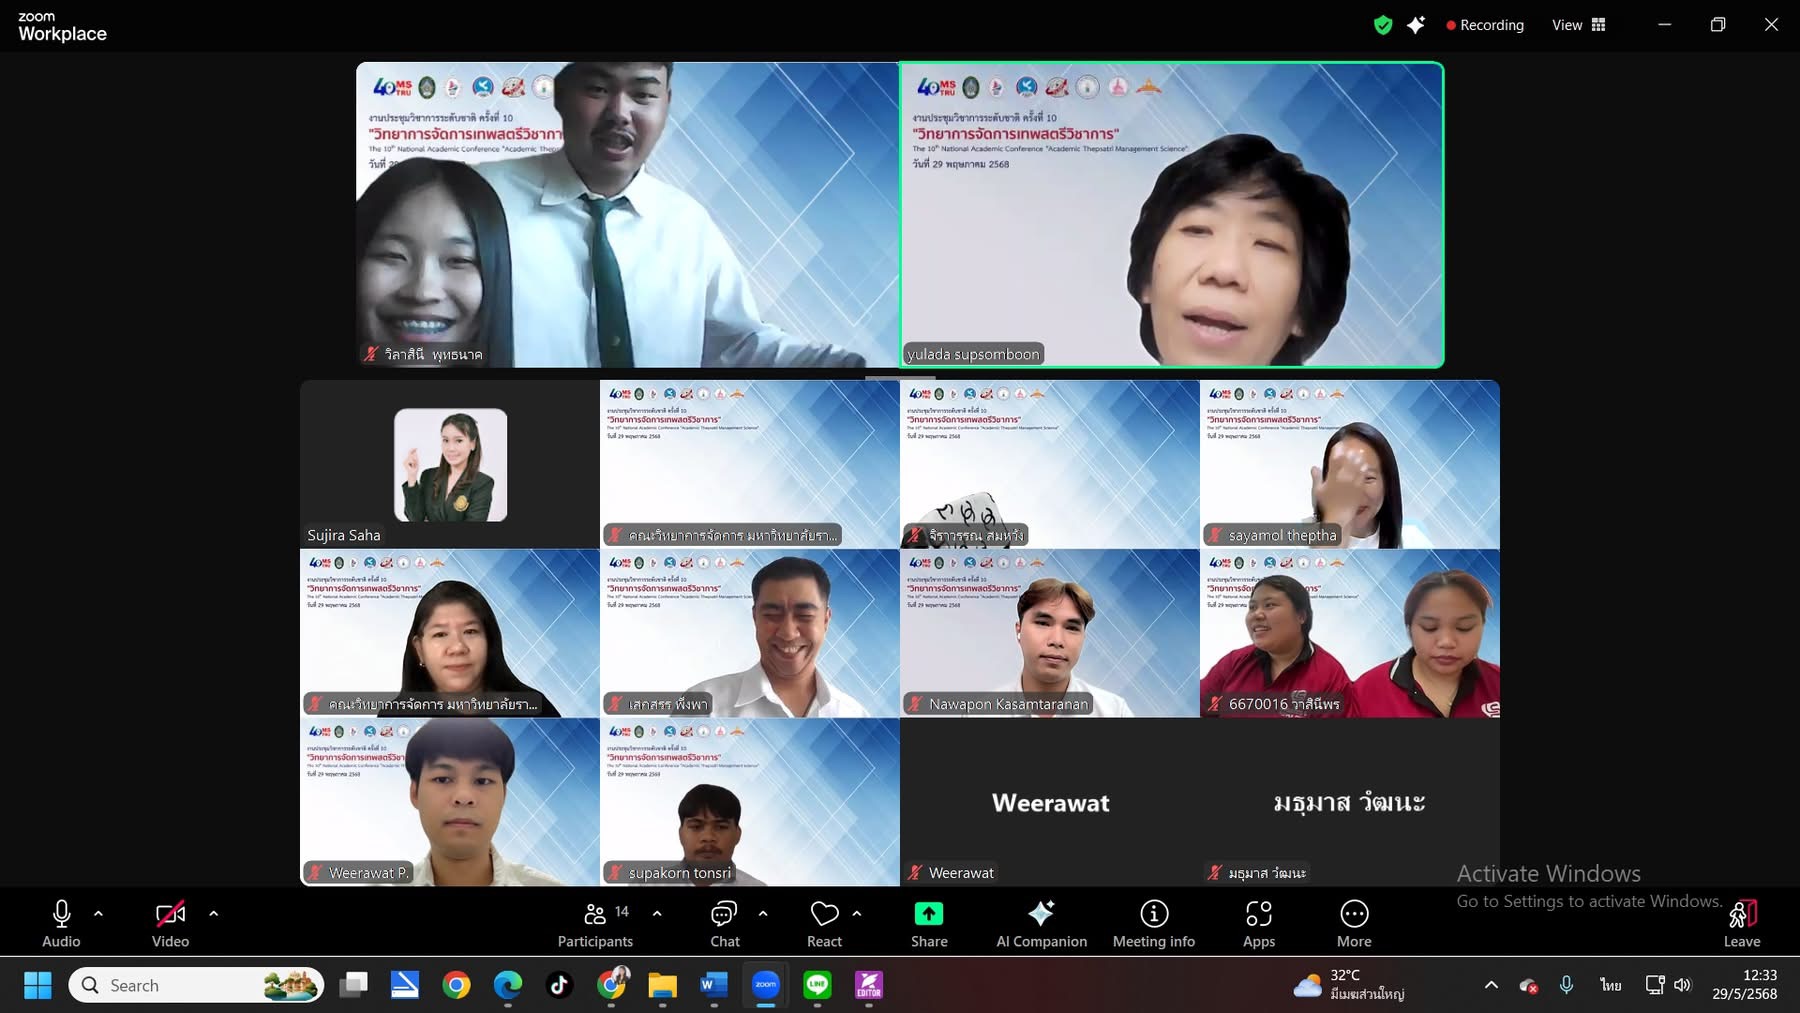Open the AI Companion
The height and width of the screenshot is (1013, 1800).
pos(1041,924)
